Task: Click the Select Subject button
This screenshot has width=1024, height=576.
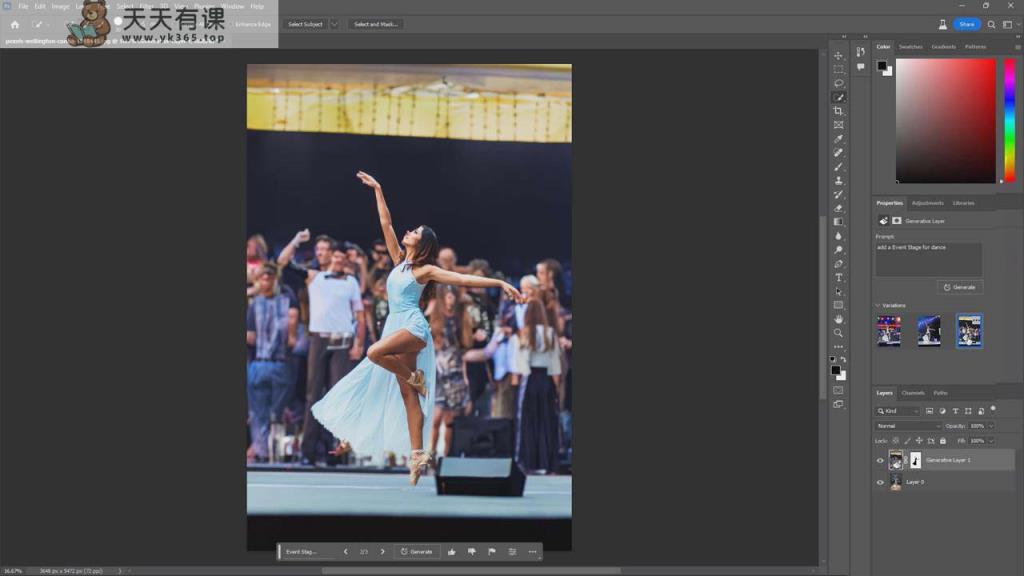Action: [x=306, y=24]
